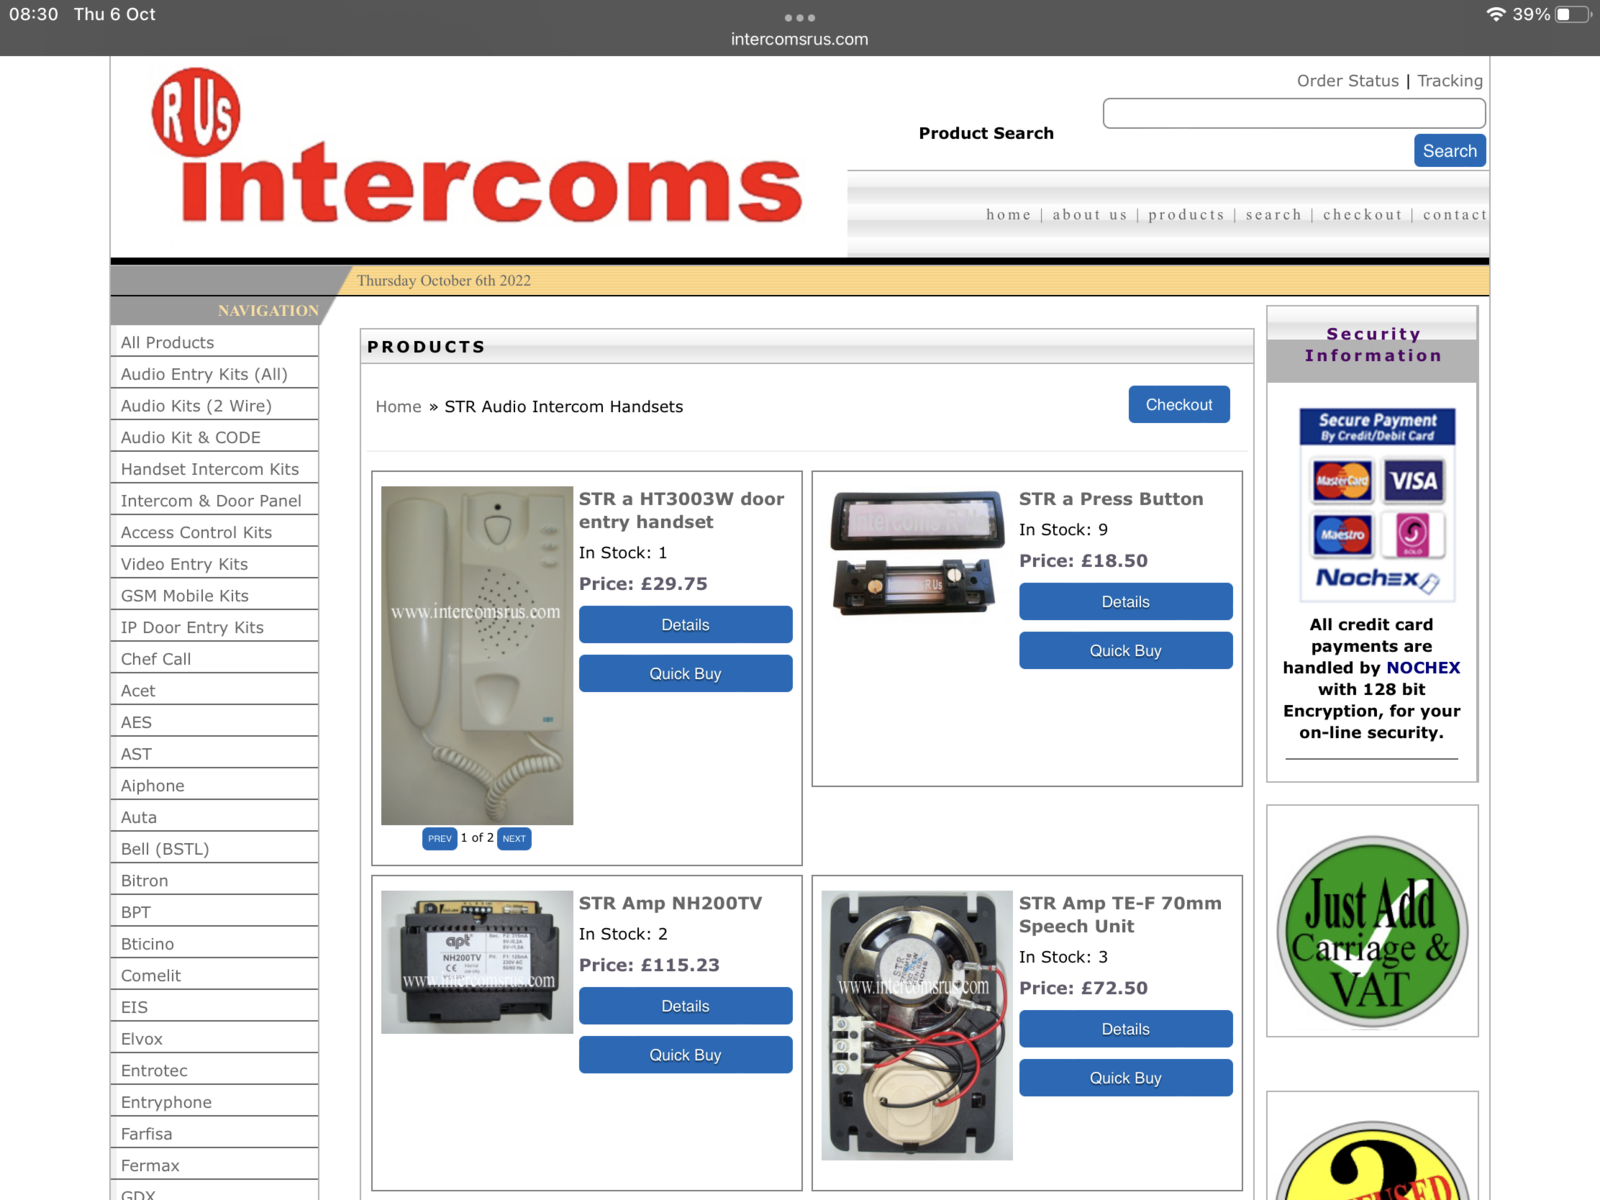Select Video Entry Kits in navigation
1600x1200 pixels.
click(185, 564)
